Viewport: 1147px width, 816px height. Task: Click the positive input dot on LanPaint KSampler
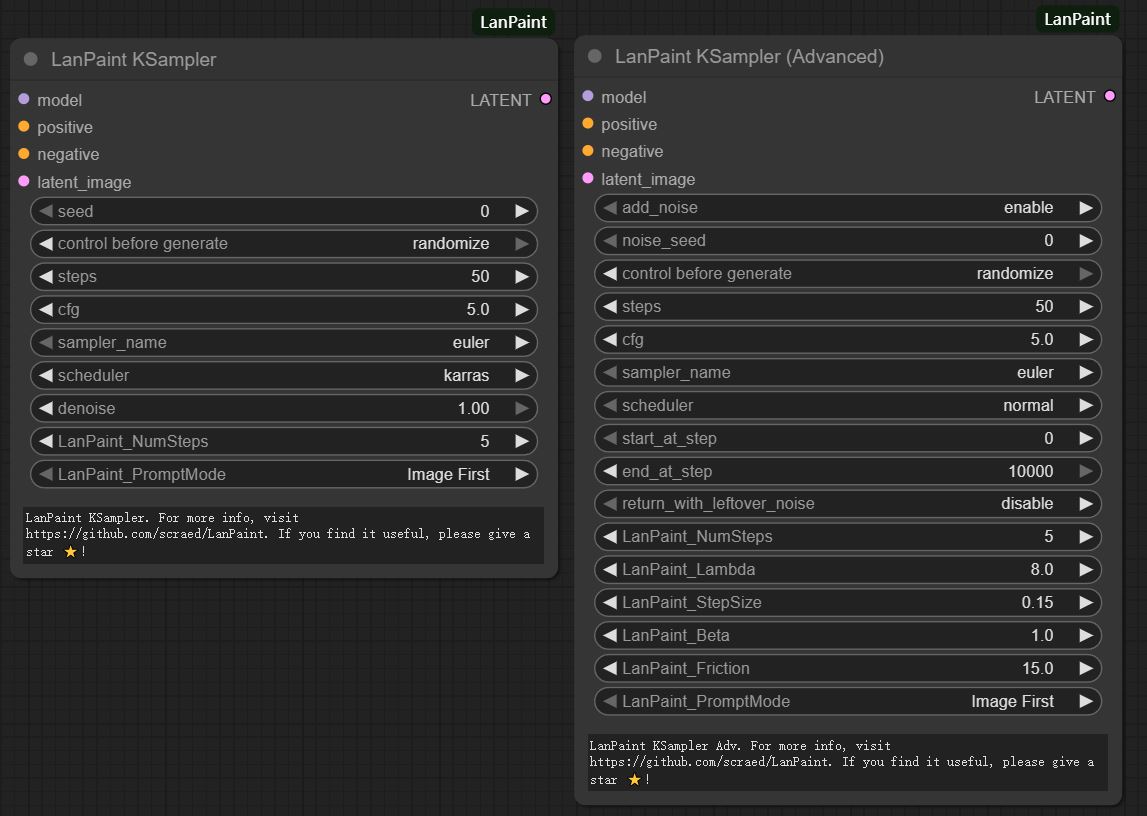pyautogui.click(x=24, y=127)
